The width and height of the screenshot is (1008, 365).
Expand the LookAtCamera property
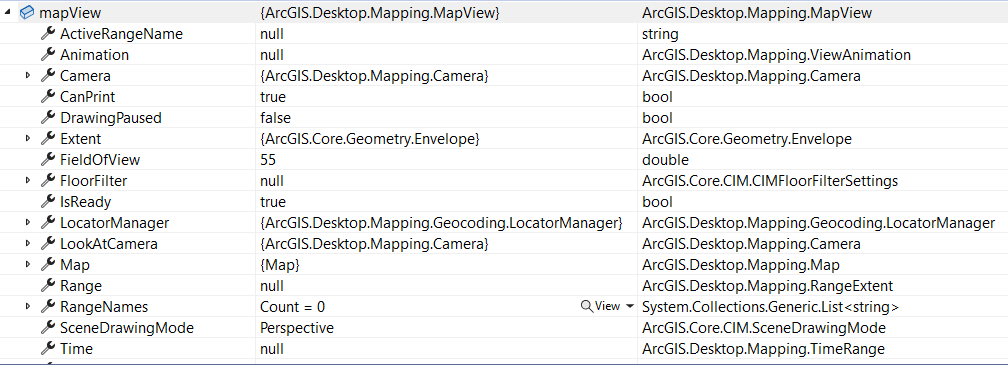tap(28, 244)
